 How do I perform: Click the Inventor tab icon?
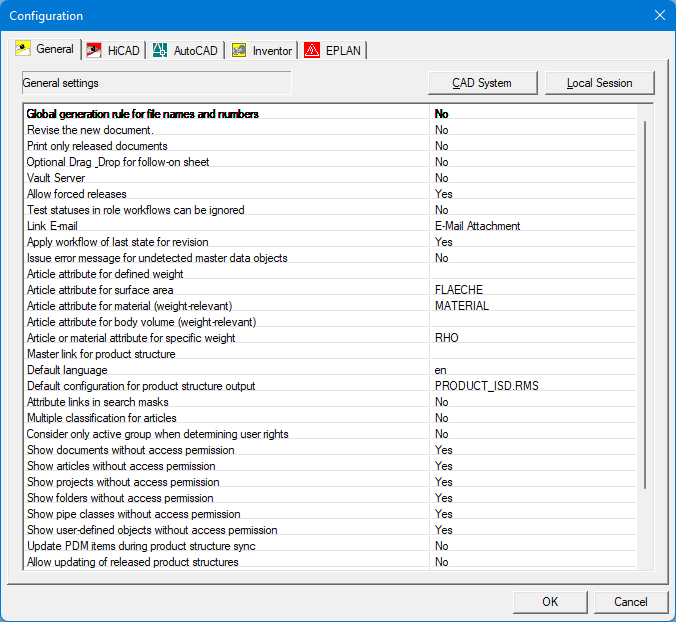(239, 50)
